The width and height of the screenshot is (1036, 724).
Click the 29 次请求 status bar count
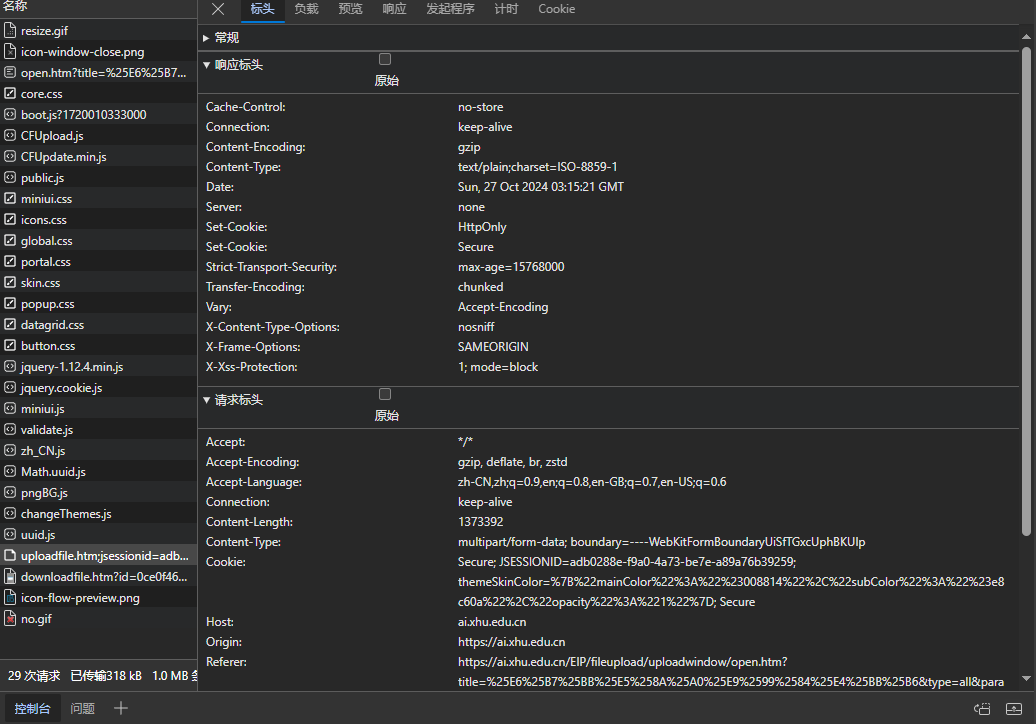click(x=34, y=676)
